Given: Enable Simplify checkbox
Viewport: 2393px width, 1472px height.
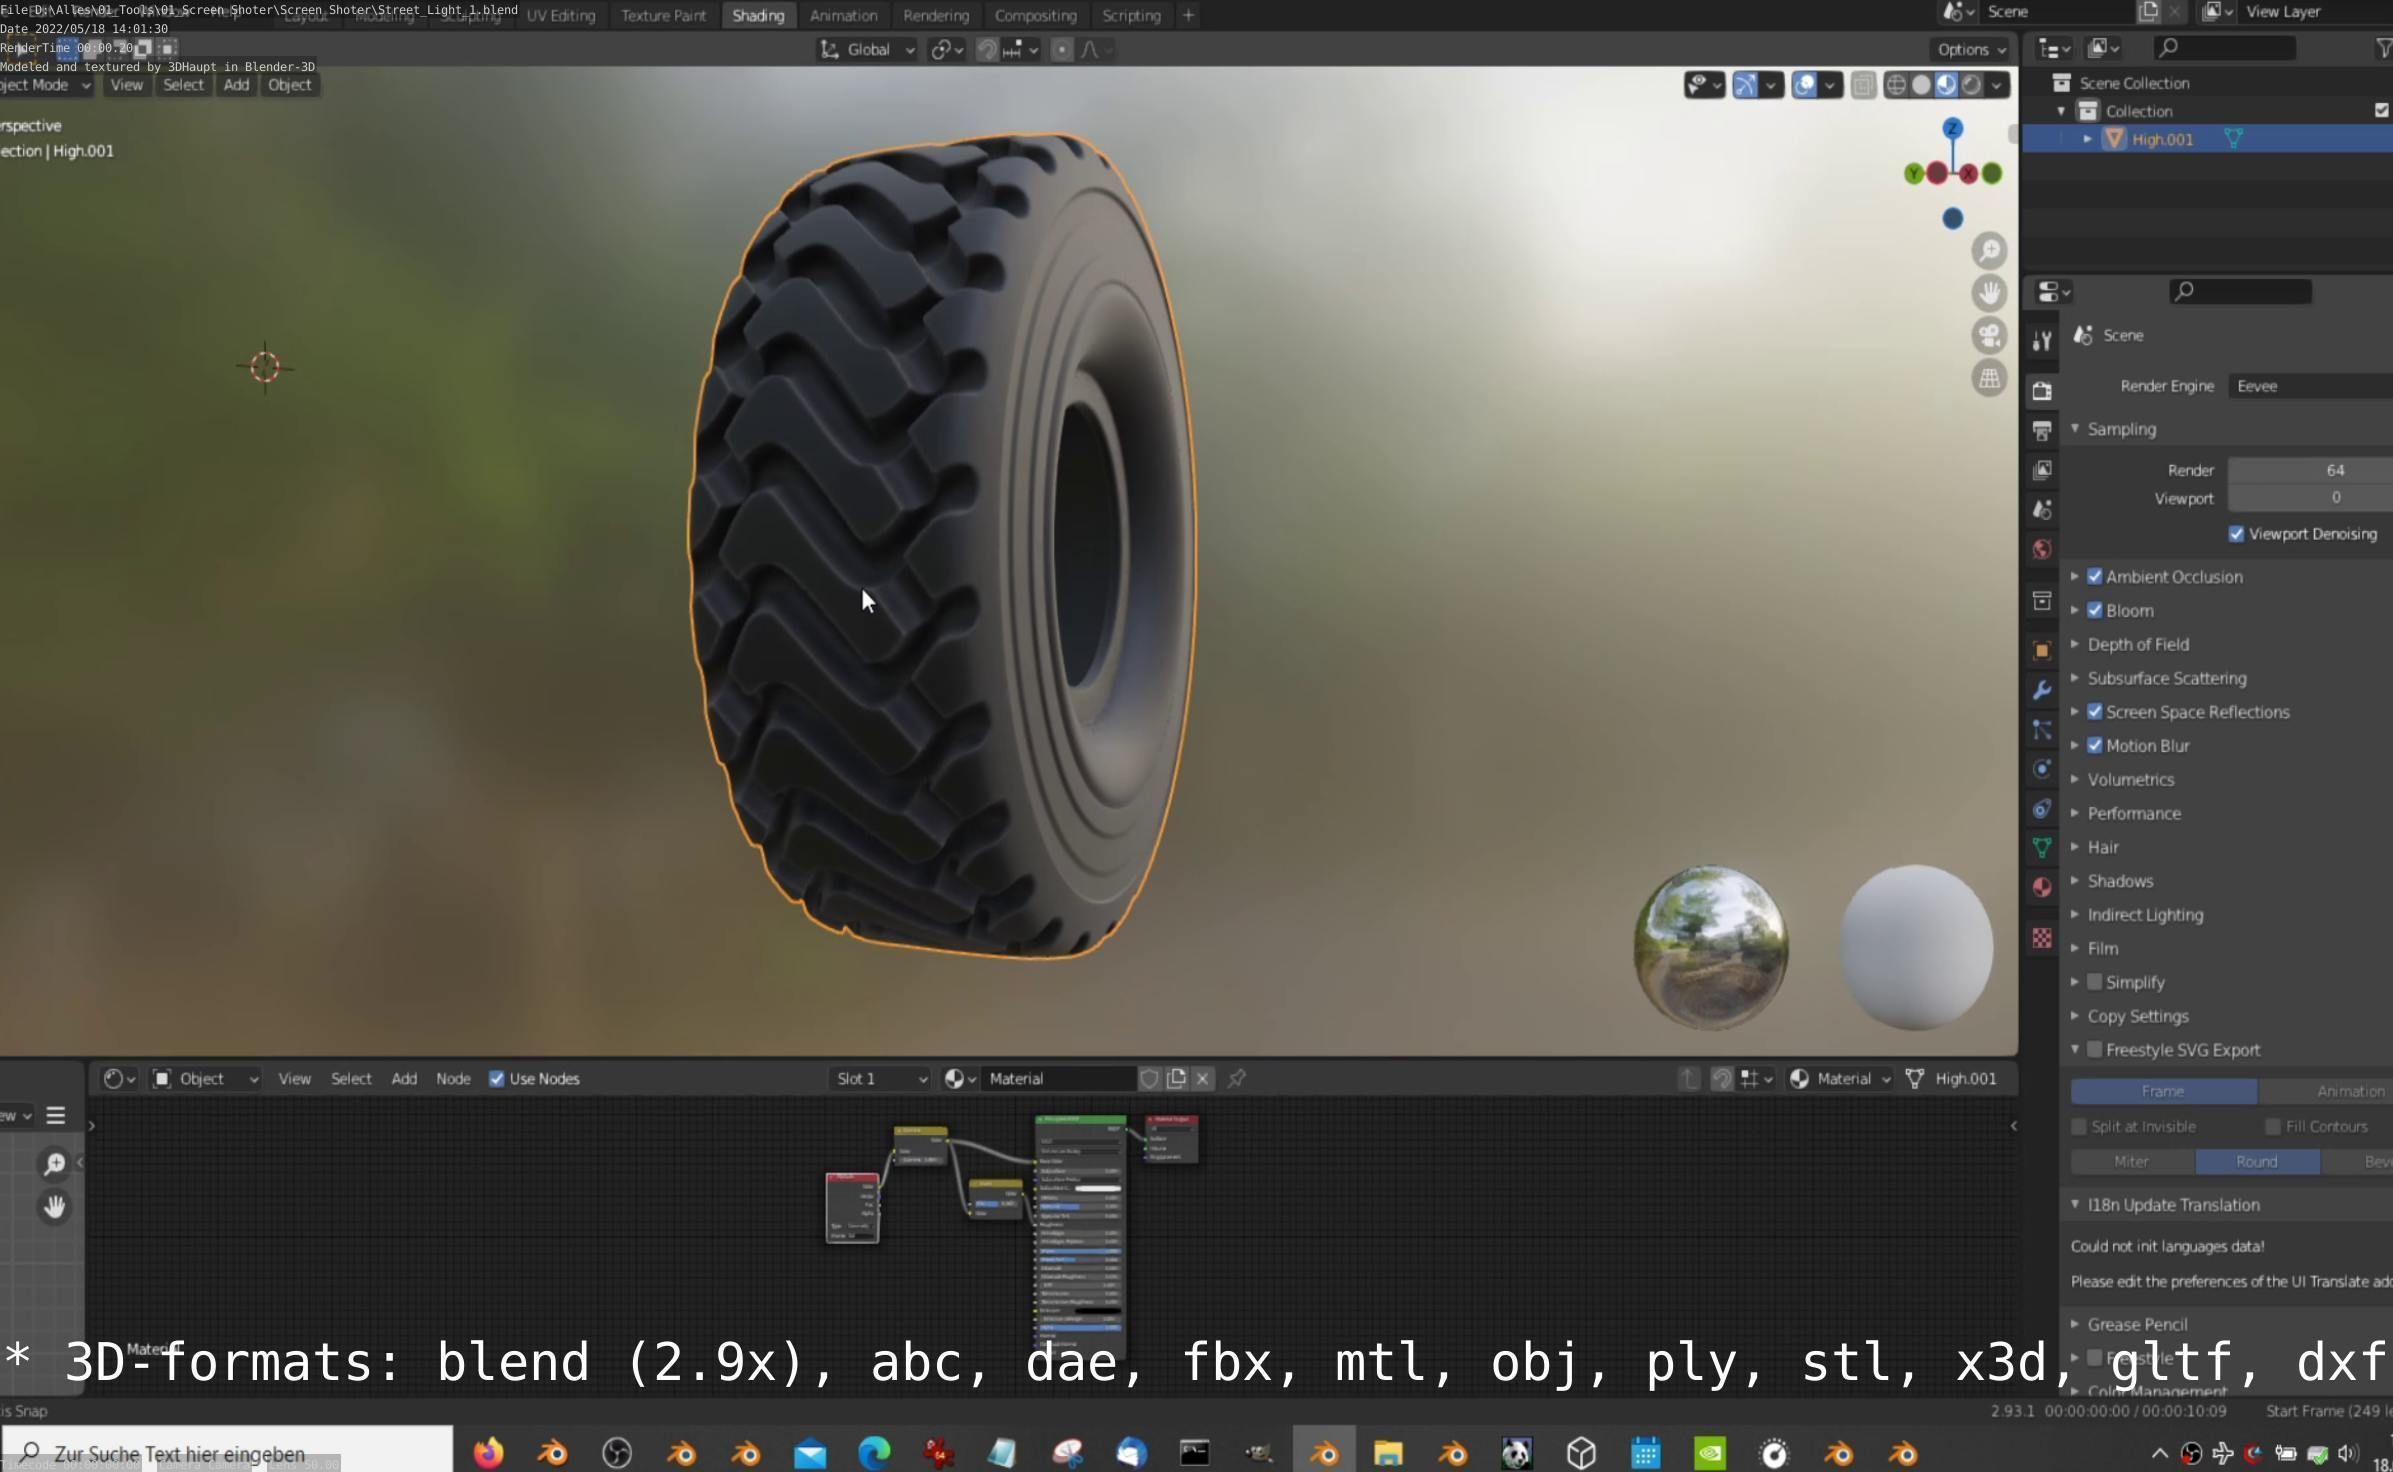Looking at the screenshot, I should (x=2095, y=982).
